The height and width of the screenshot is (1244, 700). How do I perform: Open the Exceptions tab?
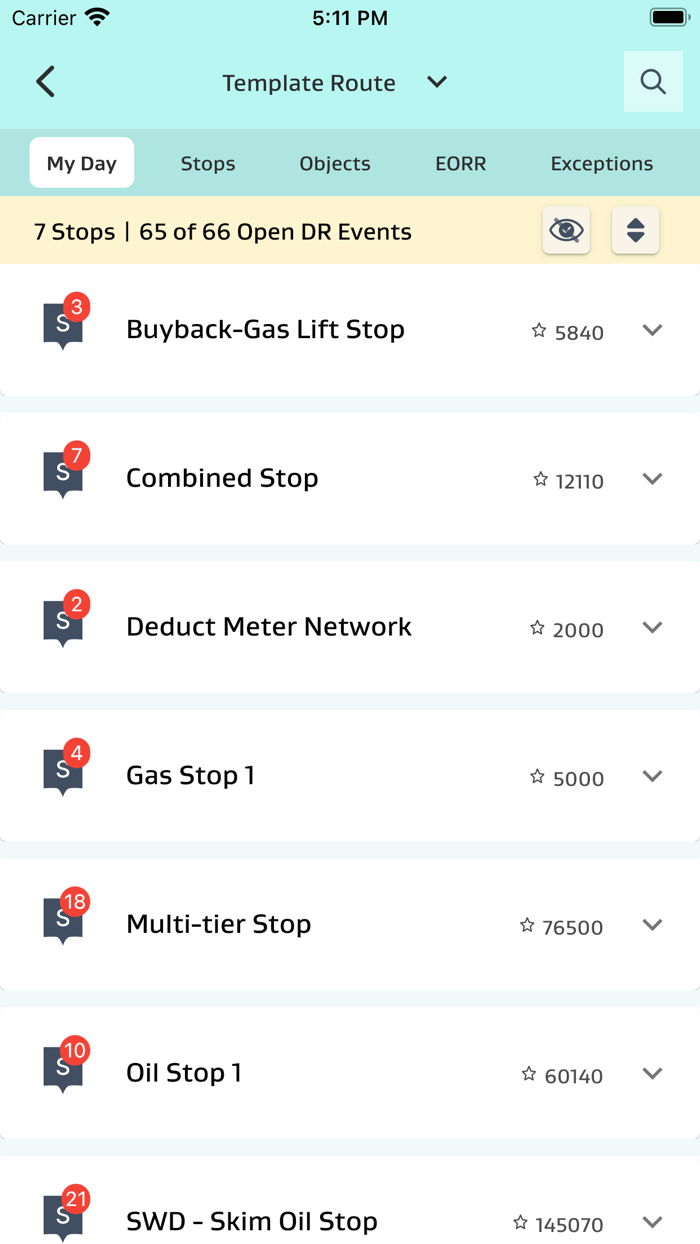tap(602, 164)
